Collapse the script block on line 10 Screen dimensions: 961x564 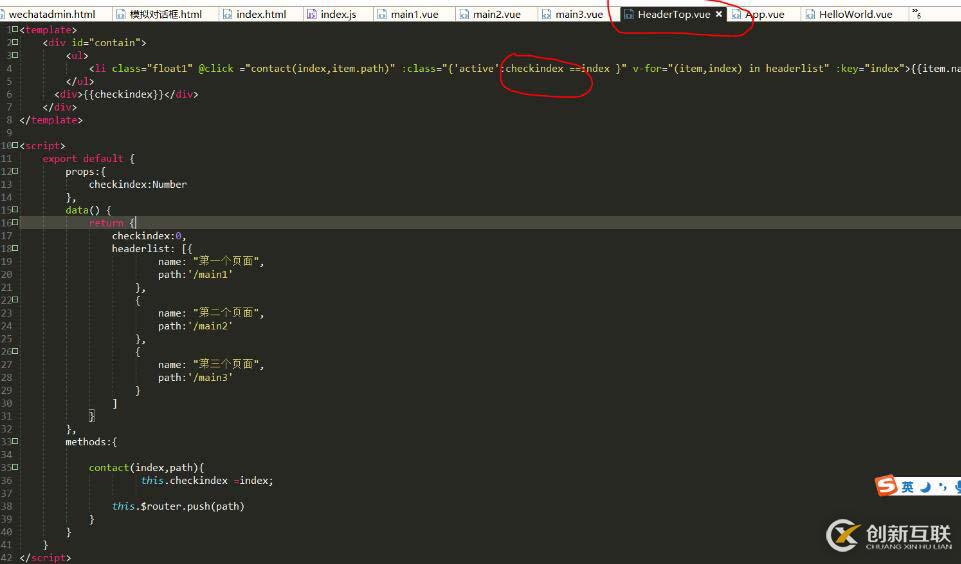(15, 146)
